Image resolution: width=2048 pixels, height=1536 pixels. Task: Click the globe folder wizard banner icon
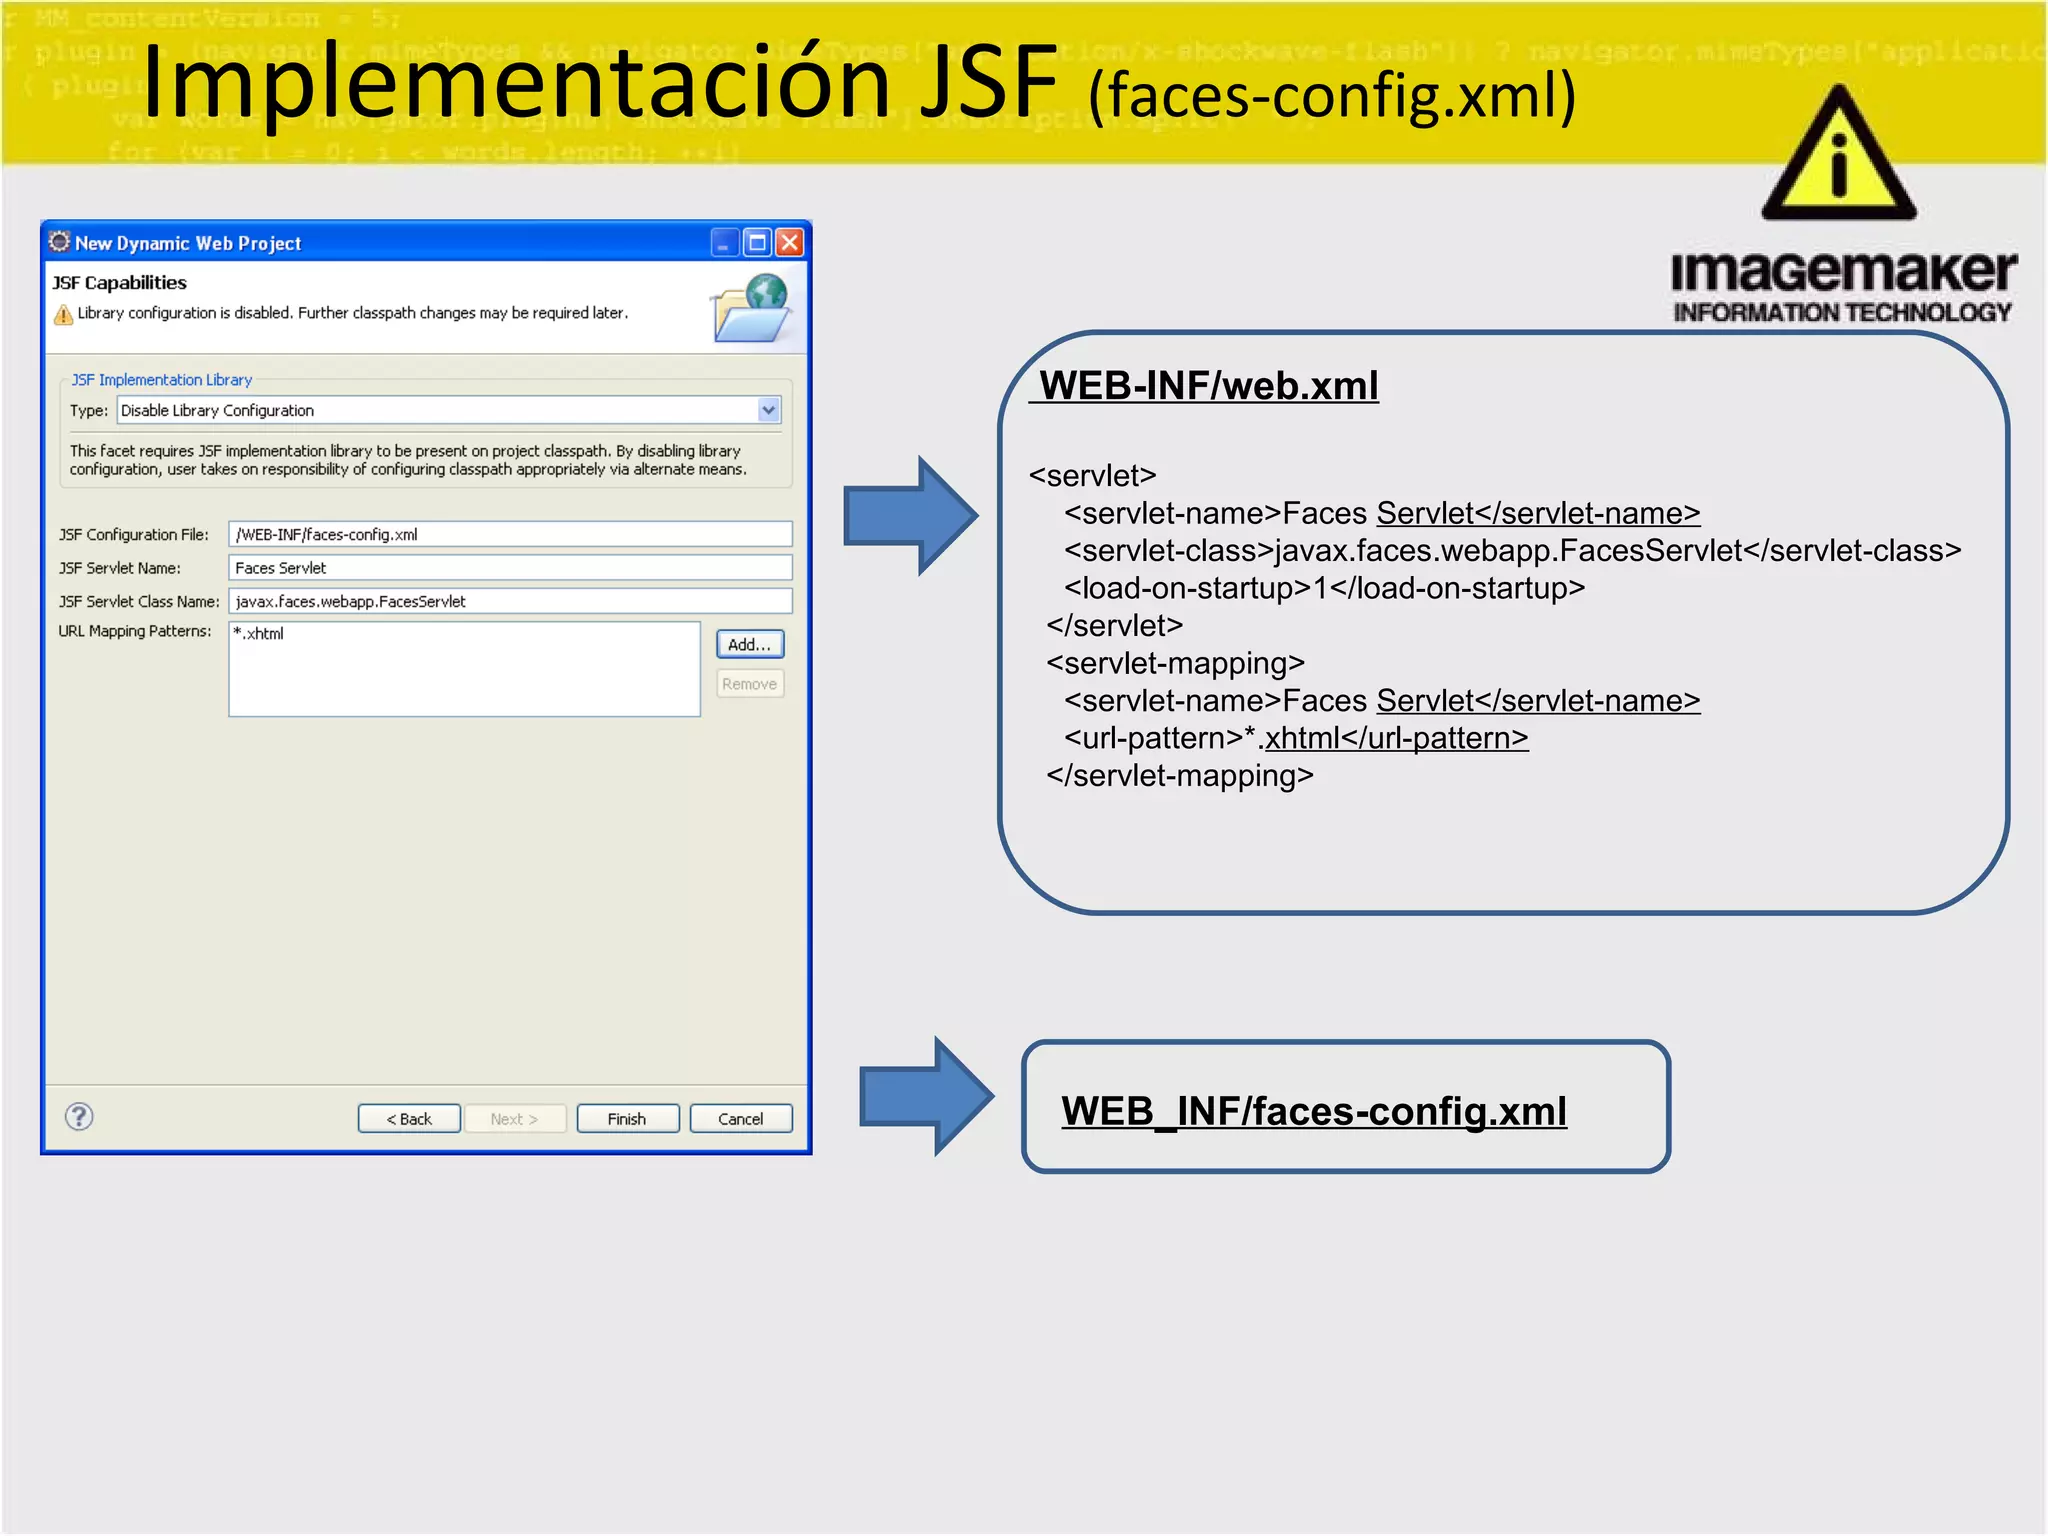(752, 308)
